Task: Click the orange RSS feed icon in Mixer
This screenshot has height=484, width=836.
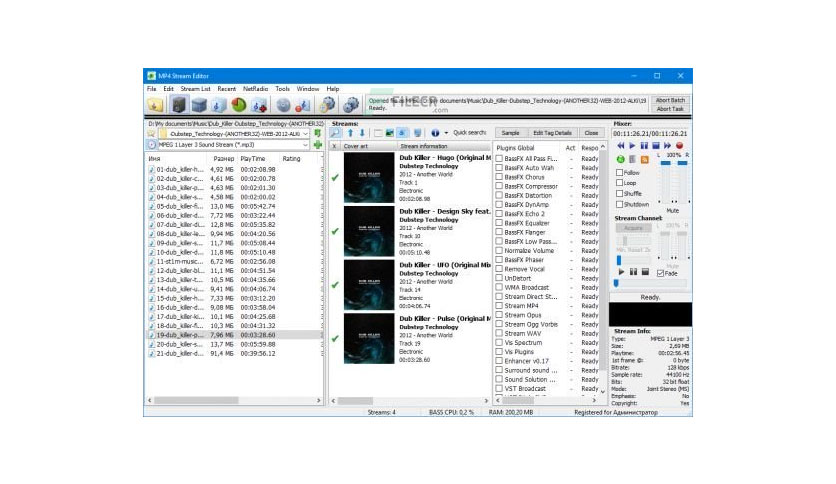Action: point(645,159)
